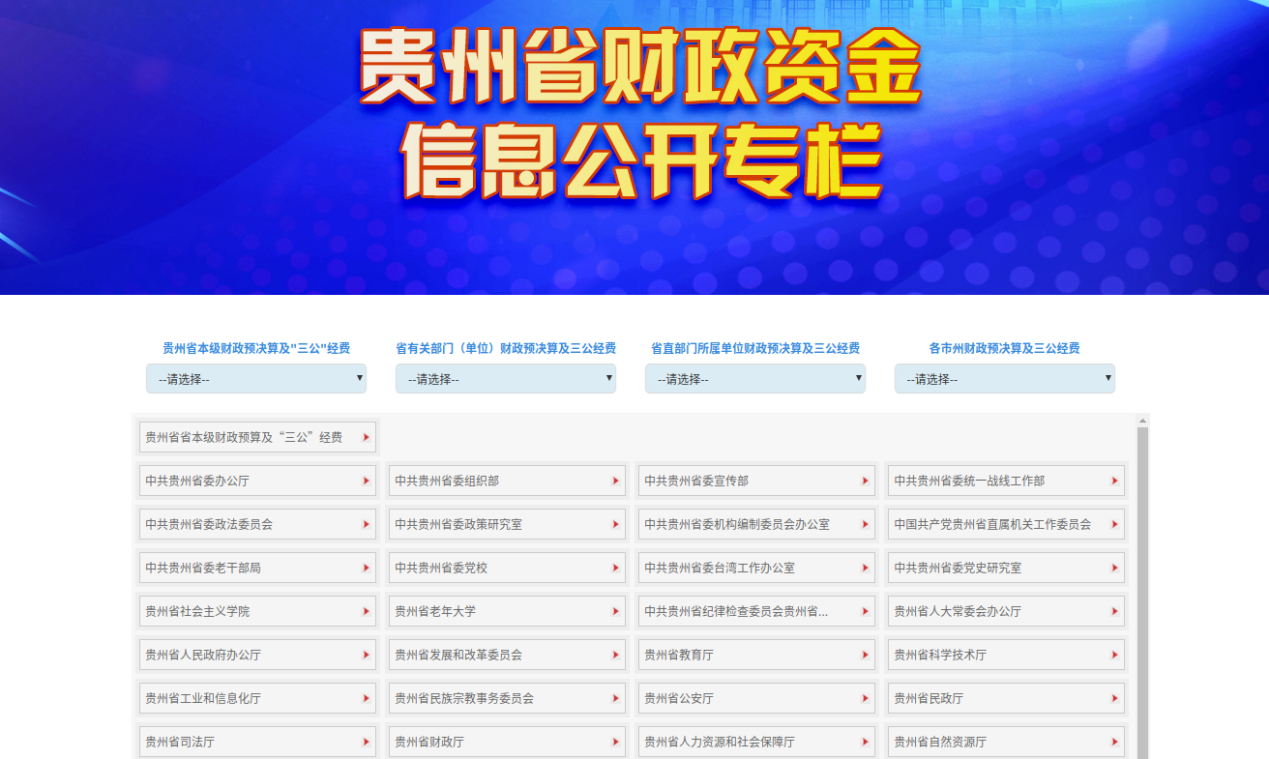Click red arrow next to 贵州省教育厅
Image resolution: width=1269 pixels, height=759 pixels.
pyautogui.click(x=866, y=655)
